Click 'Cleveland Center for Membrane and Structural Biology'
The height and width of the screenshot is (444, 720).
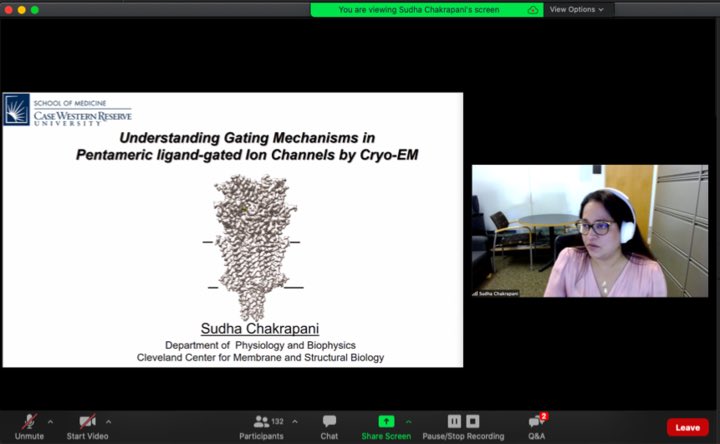(x=260, y=357)
